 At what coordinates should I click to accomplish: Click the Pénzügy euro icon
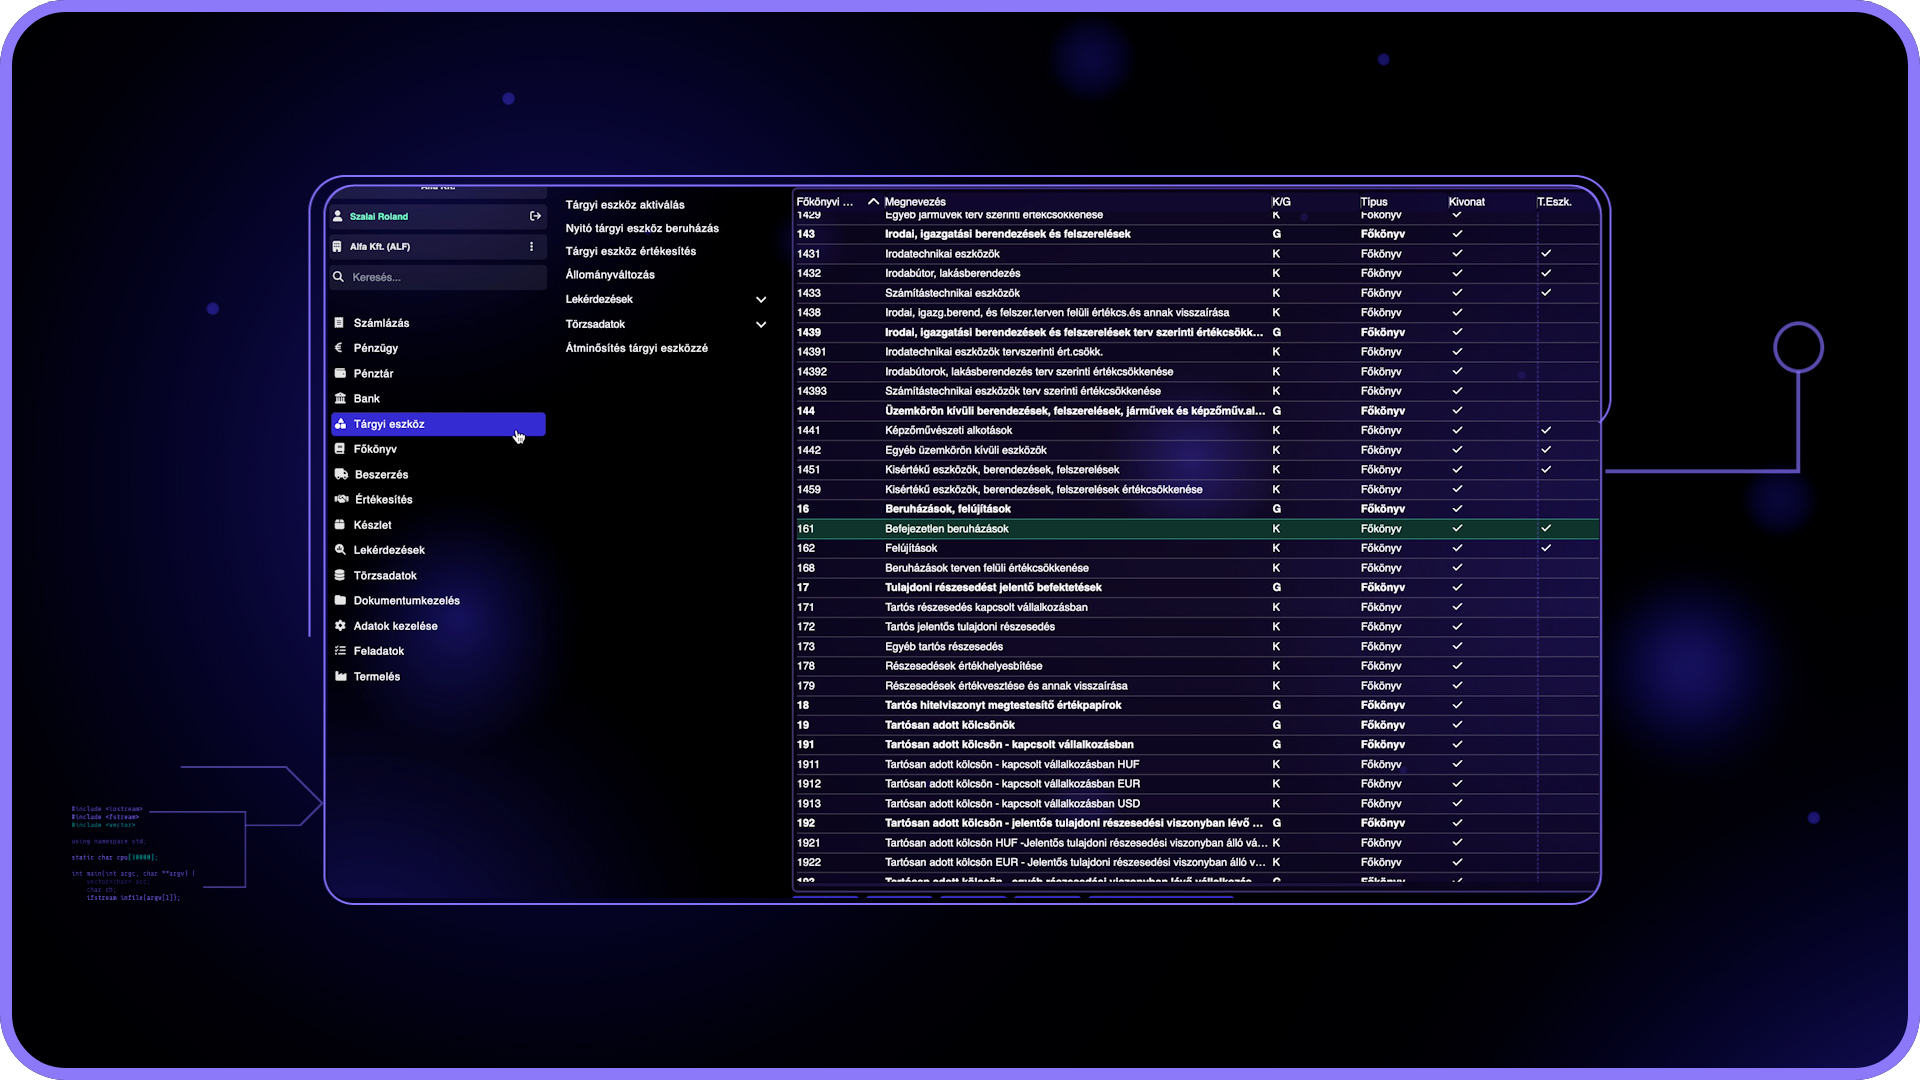click(339, 348)
